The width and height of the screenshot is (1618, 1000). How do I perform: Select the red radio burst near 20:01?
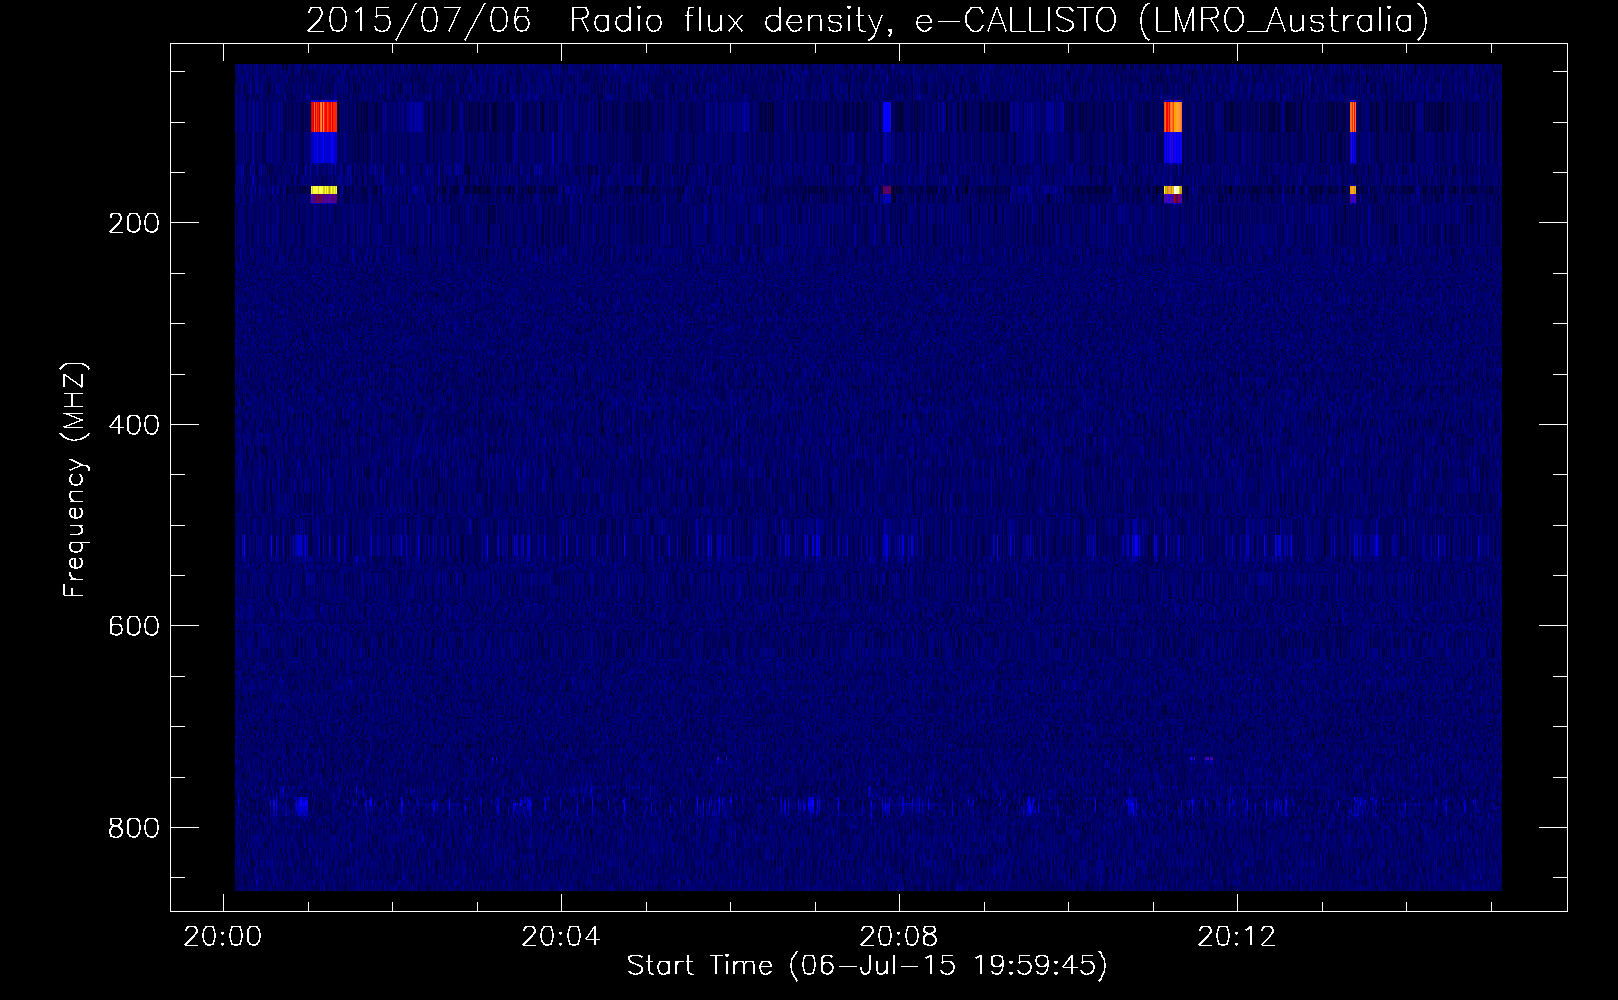click(x=324, y=117)
